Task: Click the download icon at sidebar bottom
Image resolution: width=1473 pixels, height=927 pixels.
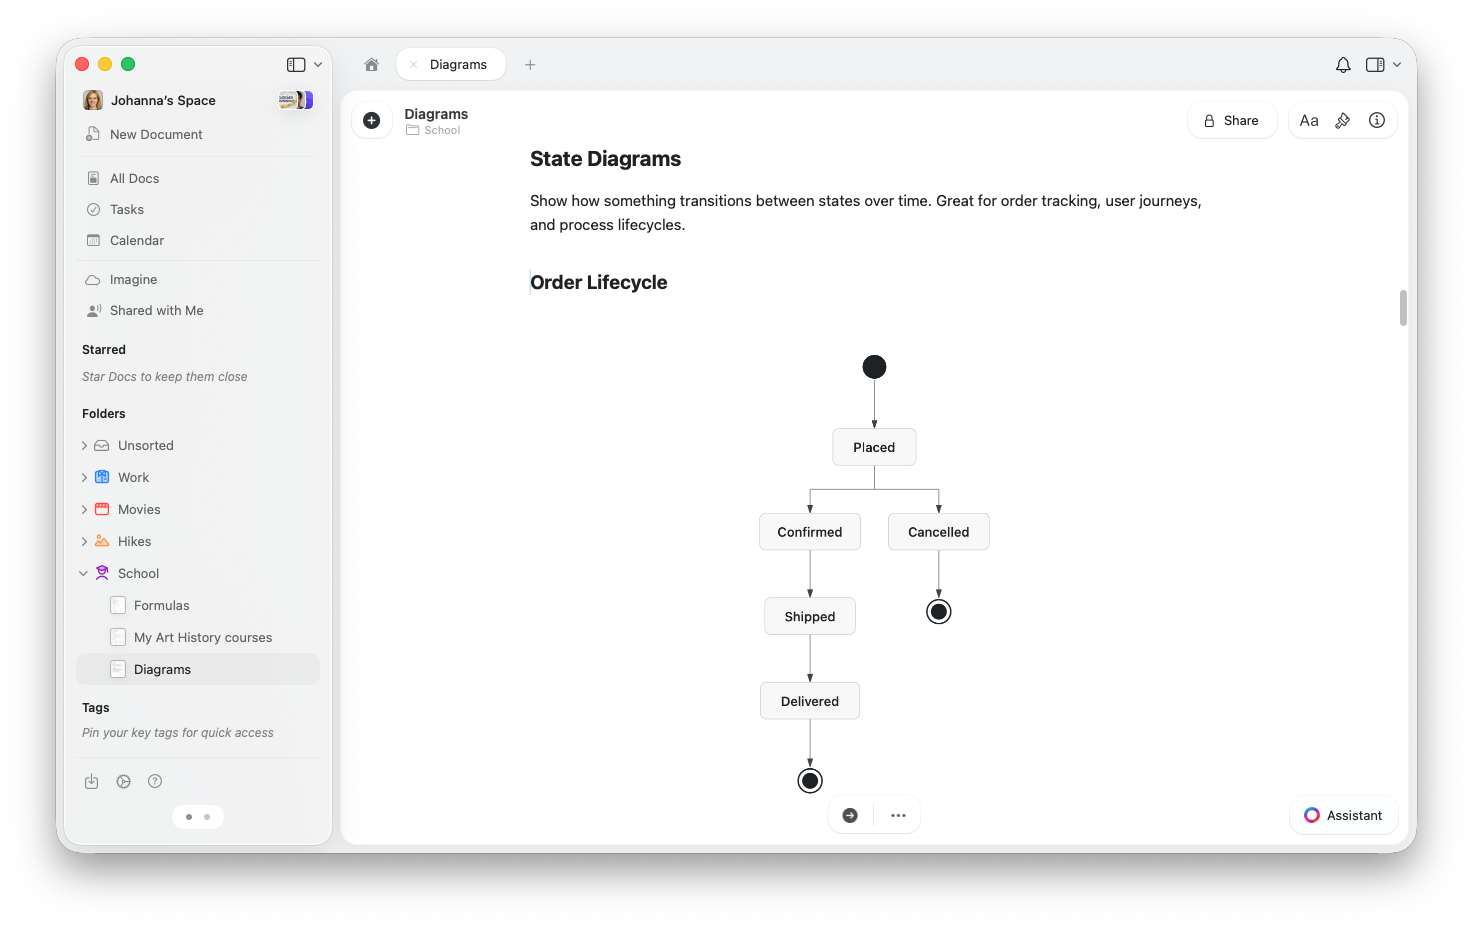Action: pos(91,781)
